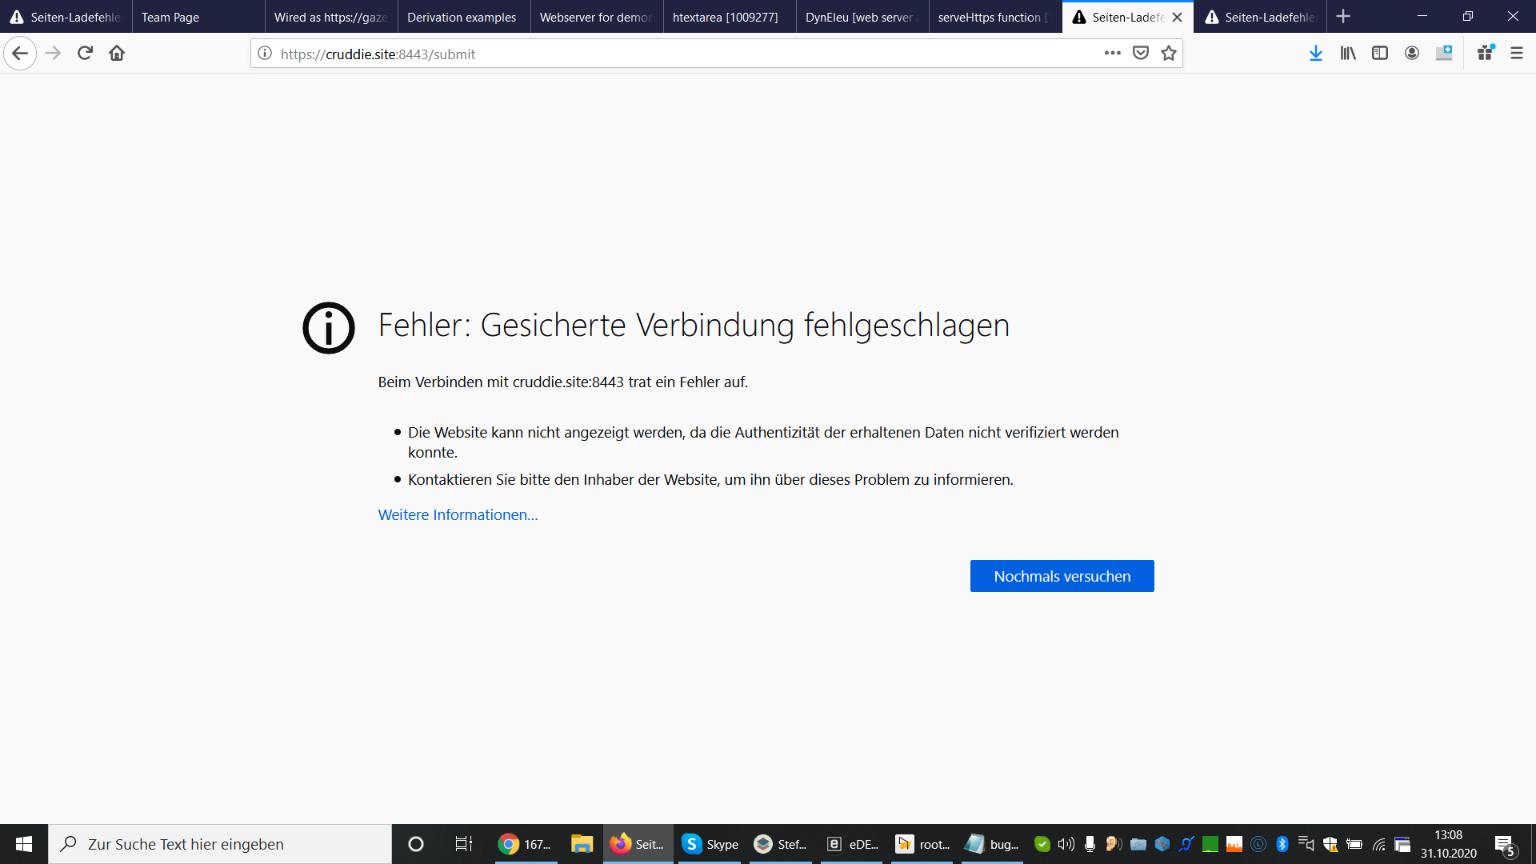Image resolution: width=1536 pixels, height=864 pixels.
Task: Click the back navigation arrow
Action: [20, 53]
